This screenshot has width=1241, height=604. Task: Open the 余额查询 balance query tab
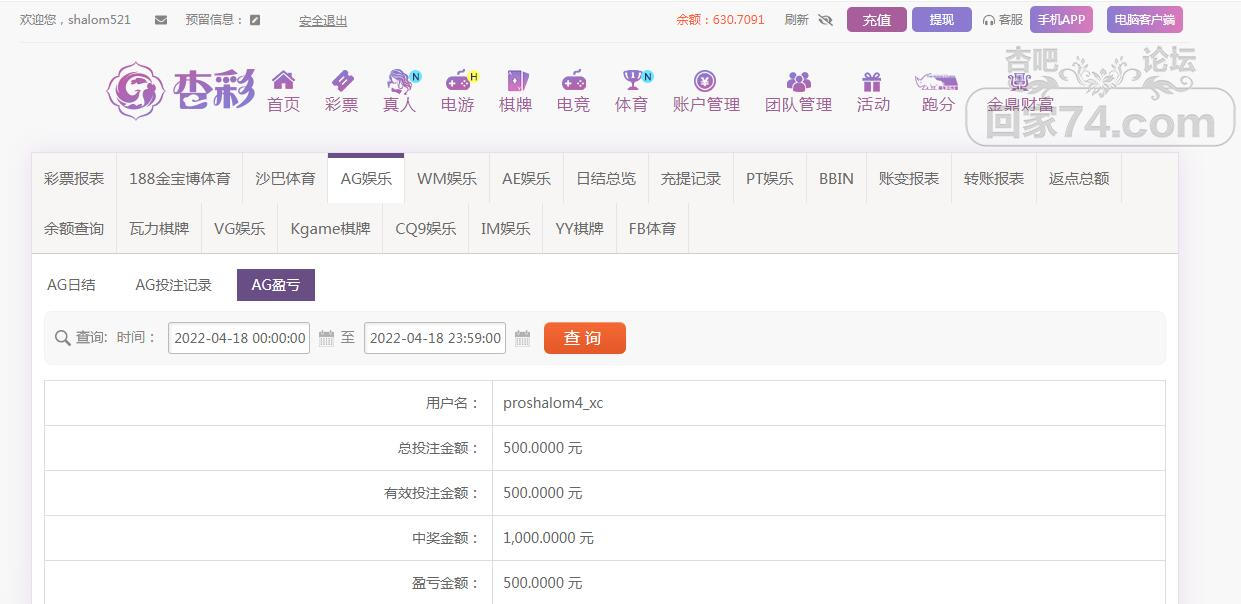coord(74,229)
